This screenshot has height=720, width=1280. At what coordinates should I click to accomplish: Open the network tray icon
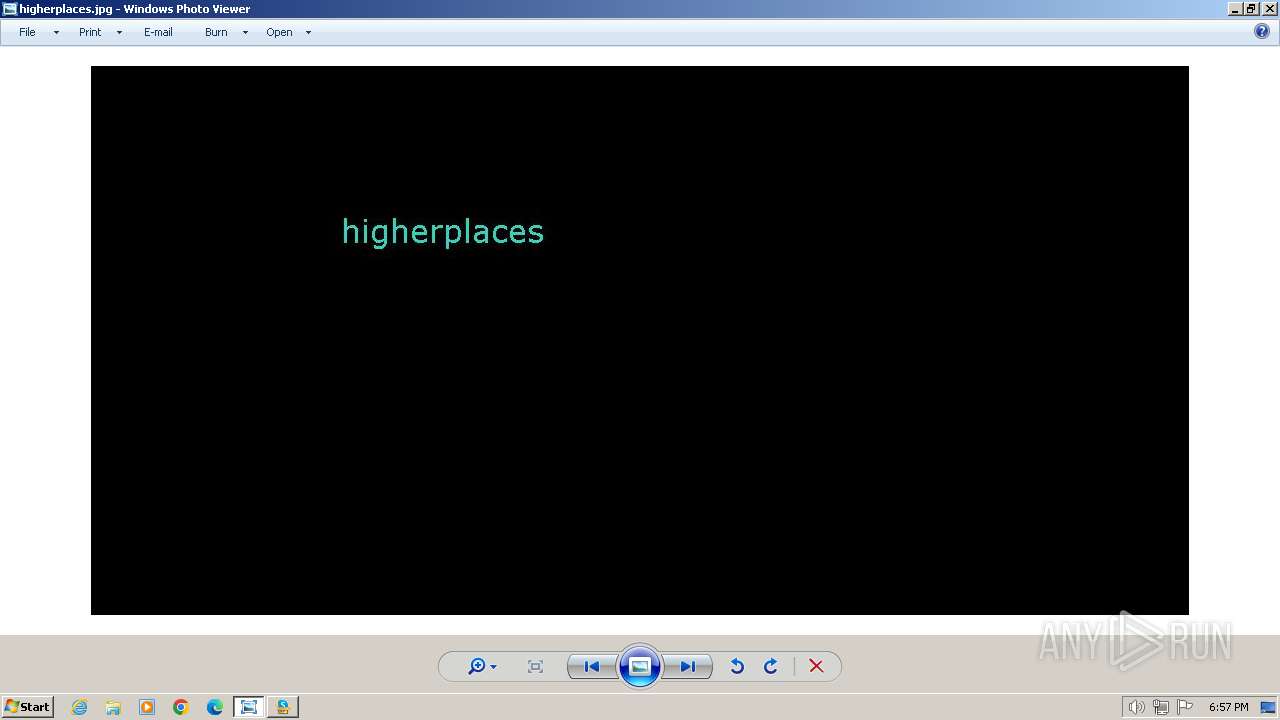pos(1160,707)
